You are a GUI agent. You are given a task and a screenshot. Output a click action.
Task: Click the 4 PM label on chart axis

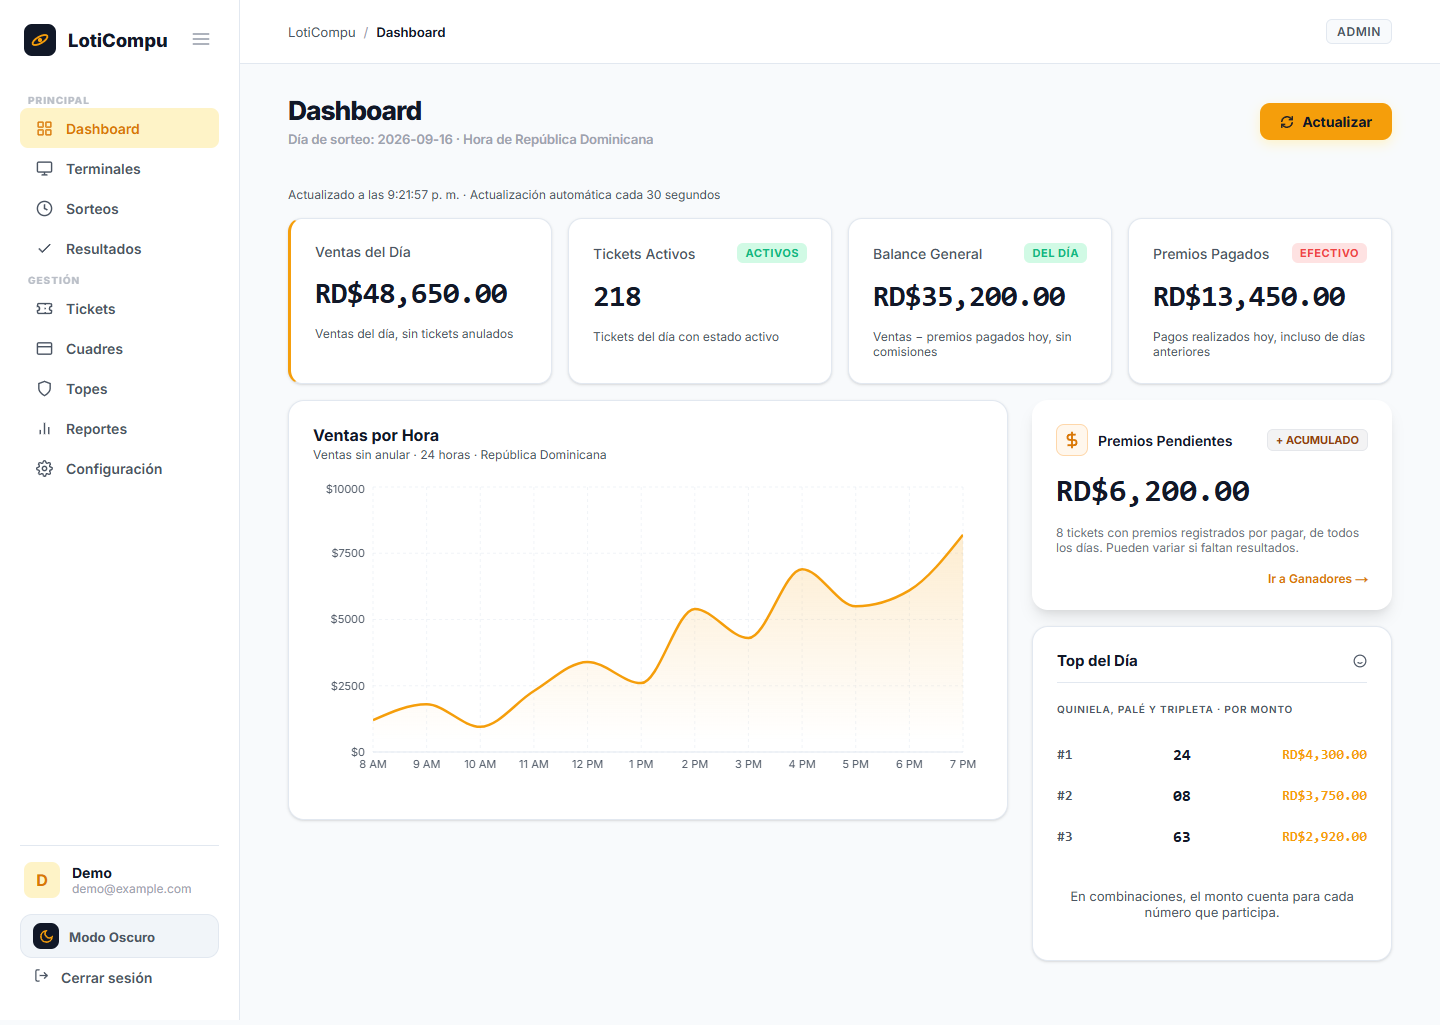[802, 764]
